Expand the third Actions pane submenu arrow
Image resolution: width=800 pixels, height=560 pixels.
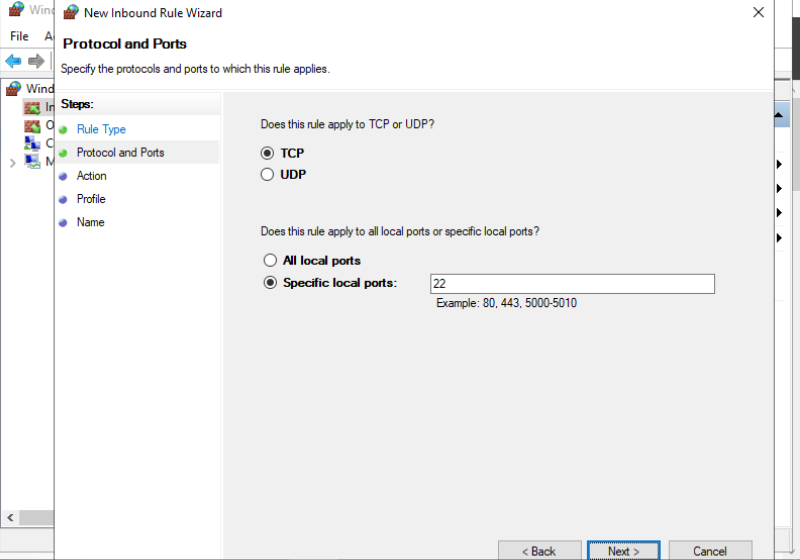(779, 212)
